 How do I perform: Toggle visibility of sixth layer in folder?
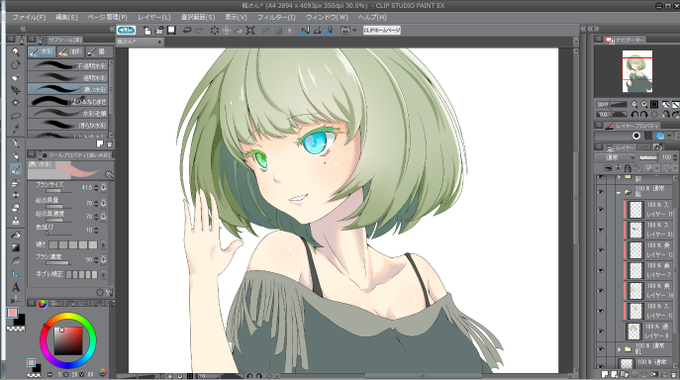tap(601, 311)
